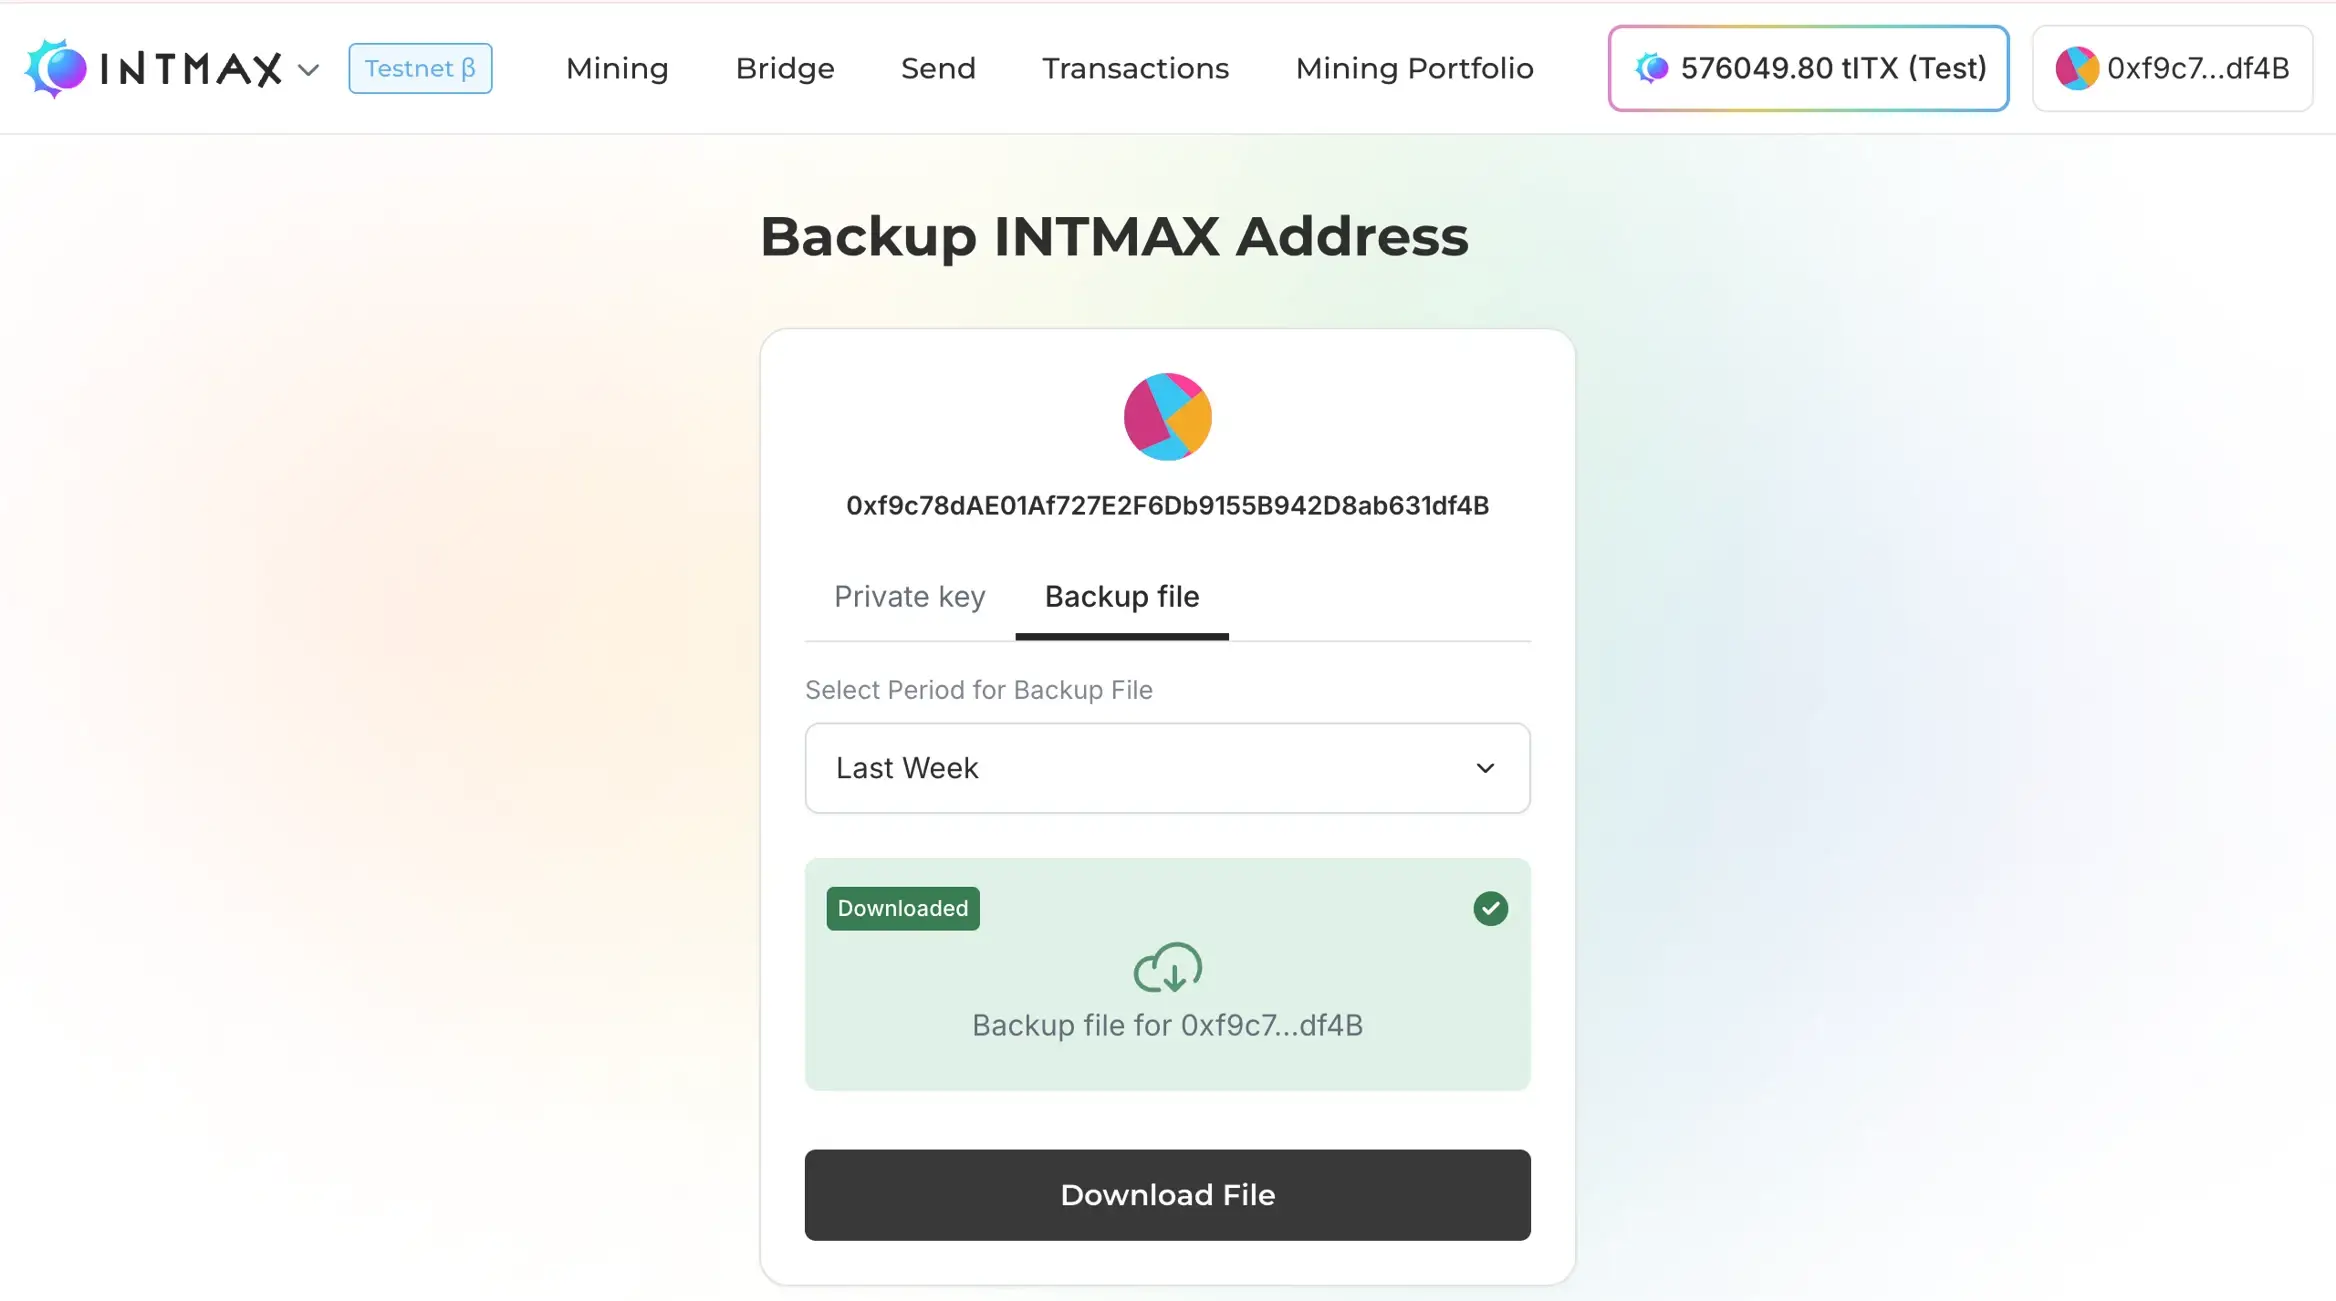Click the large address identicon above the address
Screen dimensions: 2336x1301
coord(1166,416)
